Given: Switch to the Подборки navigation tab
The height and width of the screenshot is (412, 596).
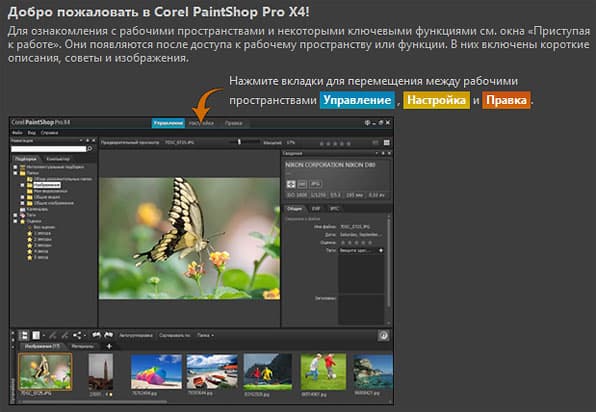Looking at the screenshot, I should 26,159.
